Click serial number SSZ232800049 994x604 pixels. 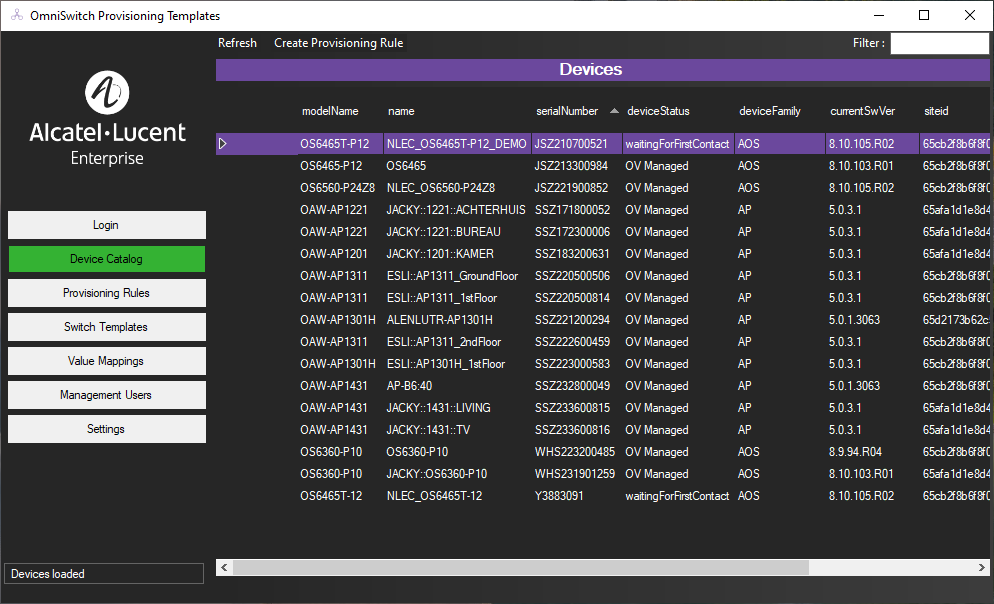(x=572, y=385)
